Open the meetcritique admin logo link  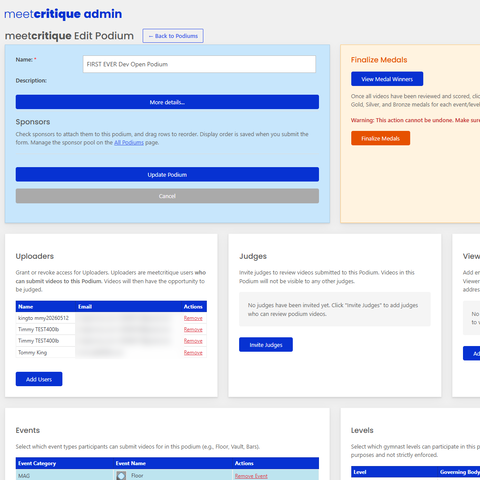(63, 14)
